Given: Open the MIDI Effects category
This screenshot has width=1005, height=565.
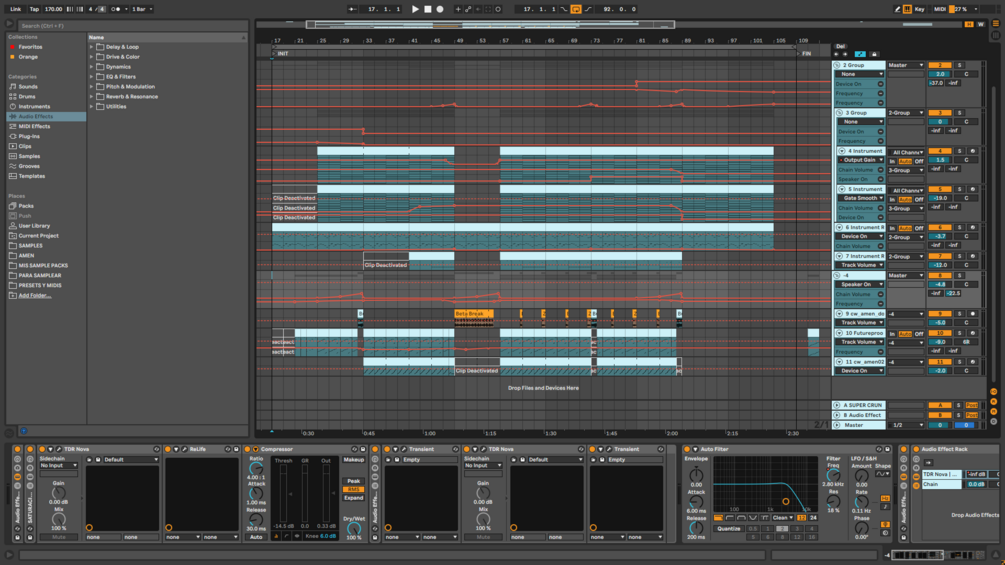Looking at the screenshot, I should 34,126.
